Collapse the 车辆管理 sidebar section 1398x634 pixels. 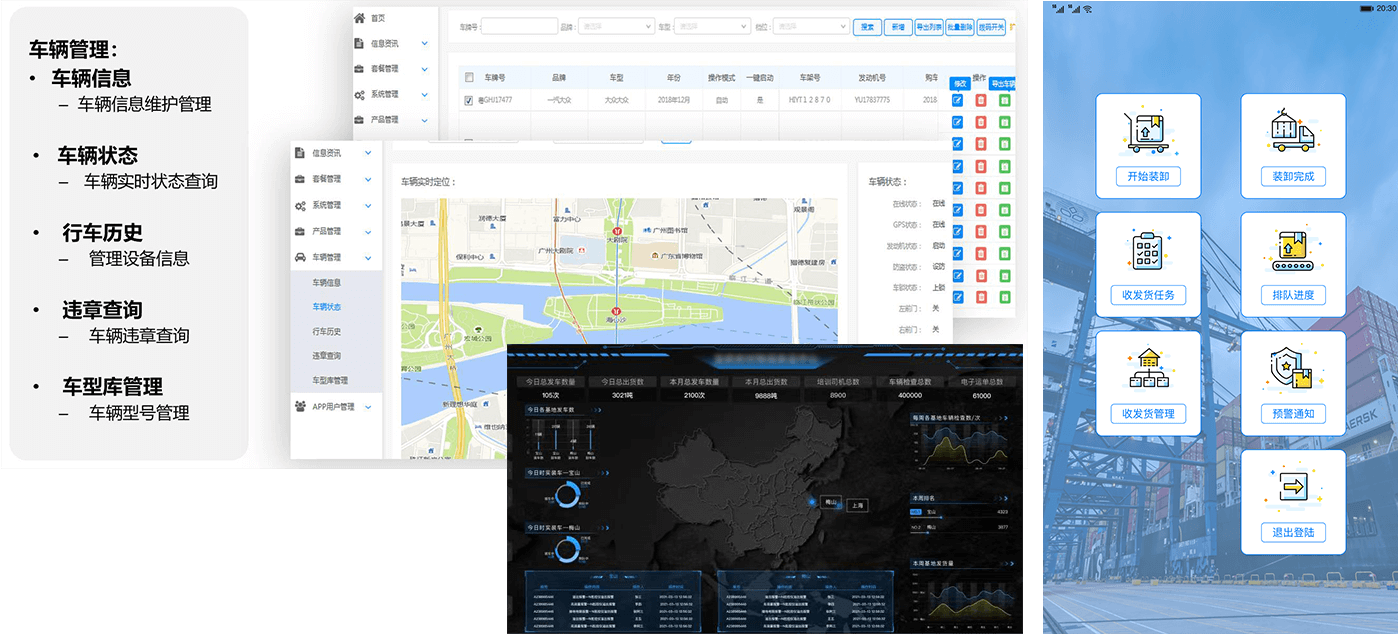pyautogui.click(x=336, y=257)
